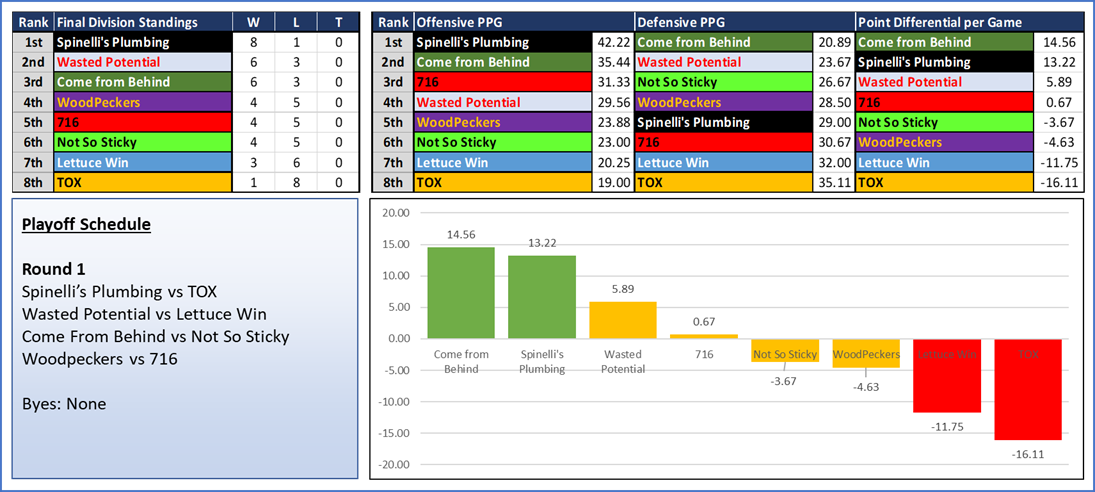
Task: Select the T column header in standings
Action: pyautogui.click(x=338, y=22)
